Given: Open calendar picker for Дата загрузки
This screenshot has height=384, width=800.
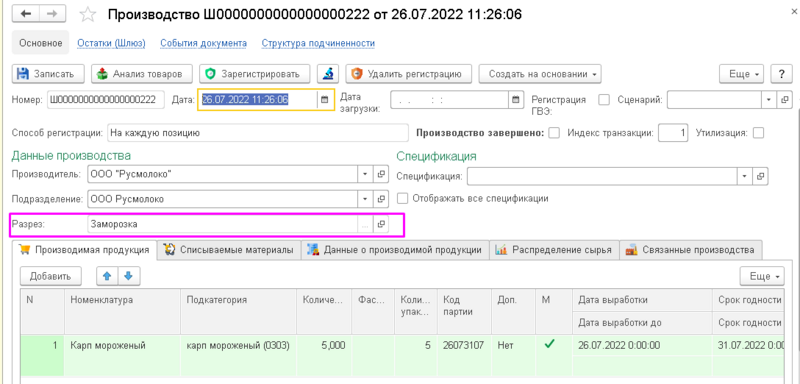Looking at the screenshot, I should 515,100.
